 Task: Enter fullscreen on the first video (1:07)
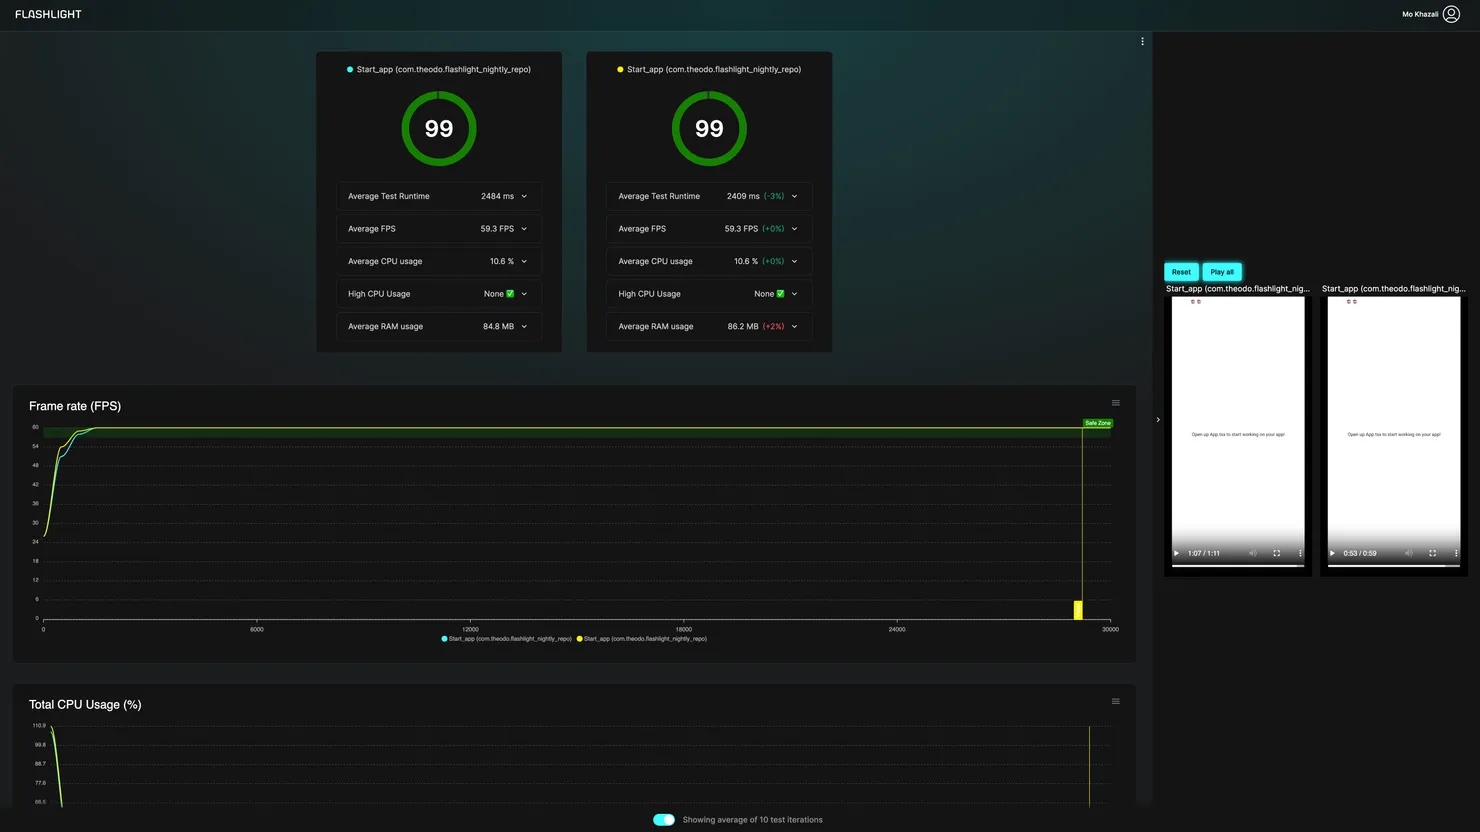coord(1276,553)
